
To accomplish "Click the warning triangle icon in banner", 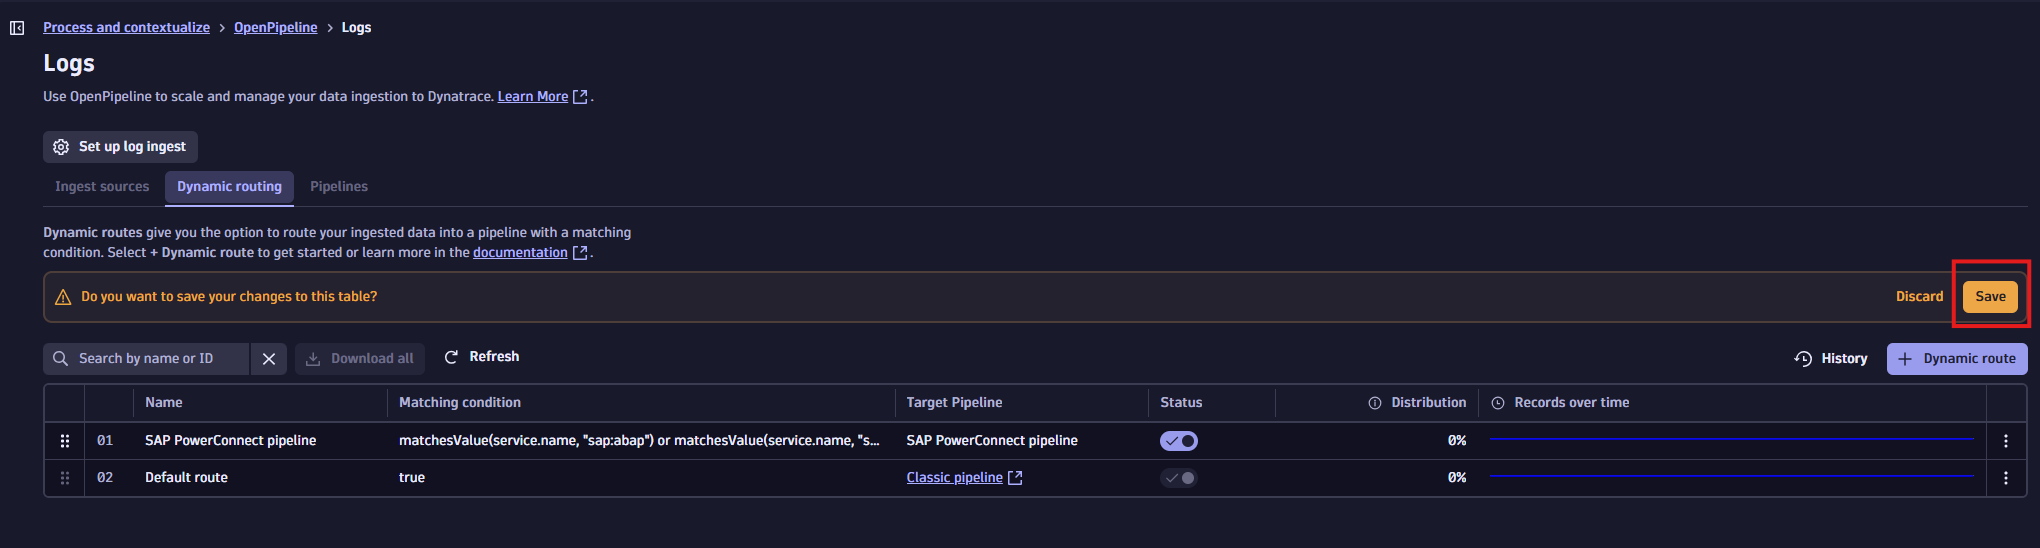I will (x=63, y=297).
